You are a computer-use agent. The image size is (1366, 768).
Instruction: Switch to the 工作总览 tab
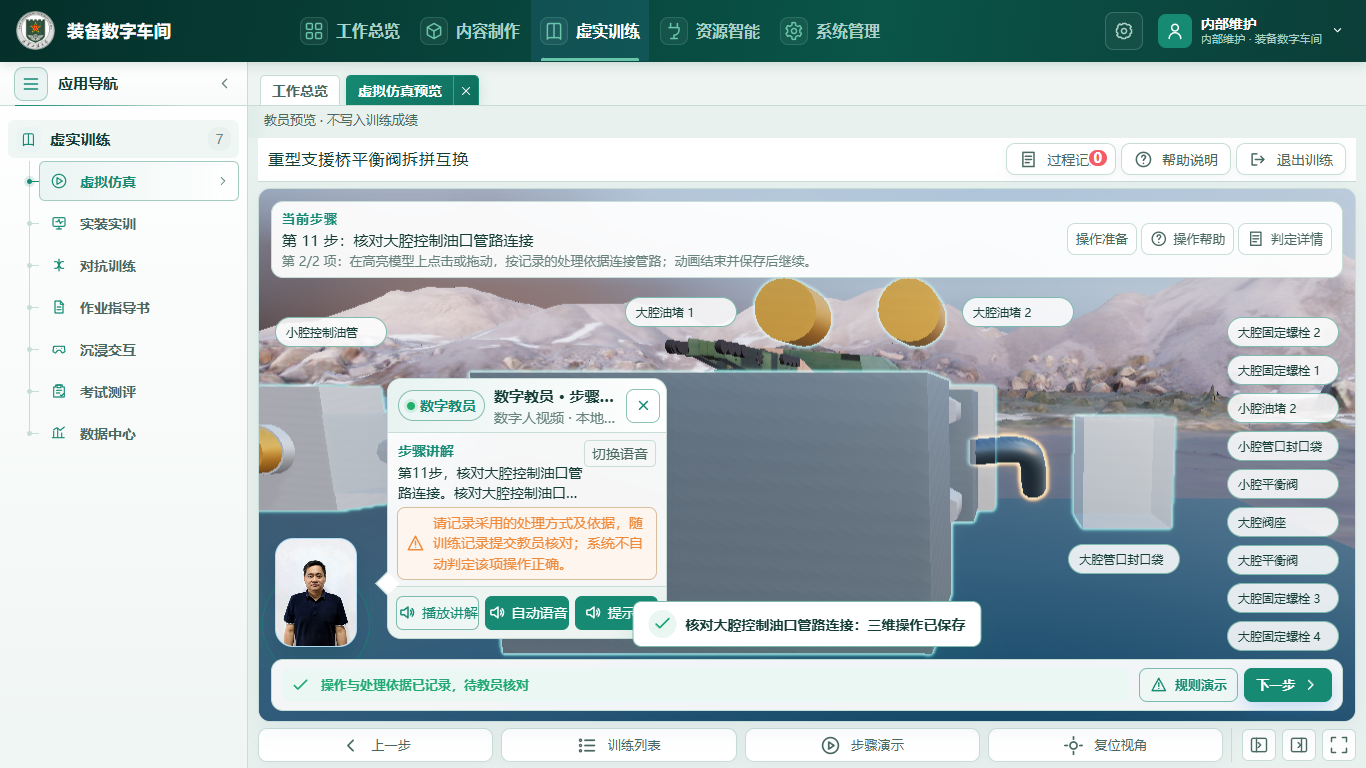[x=300, y=90]
